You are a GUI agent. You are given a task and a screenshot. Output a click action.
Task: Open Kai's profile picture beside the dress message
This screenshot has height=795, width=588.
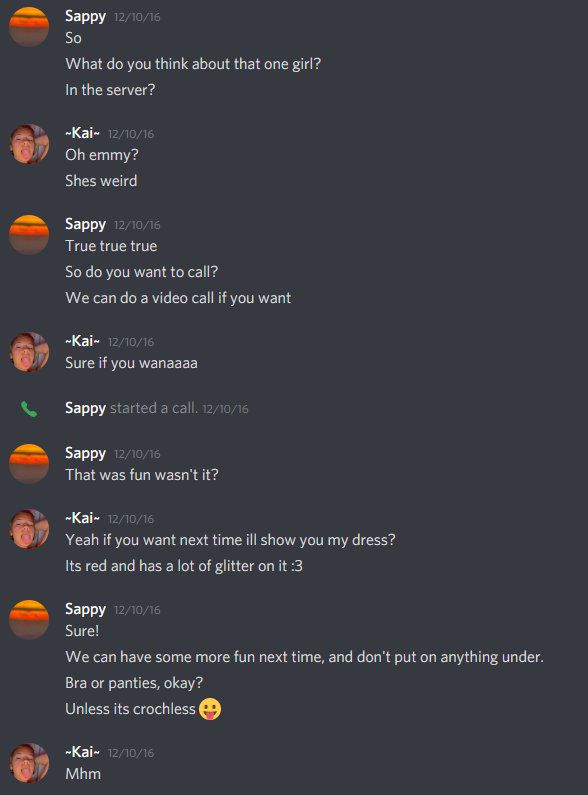coord(29,529)
